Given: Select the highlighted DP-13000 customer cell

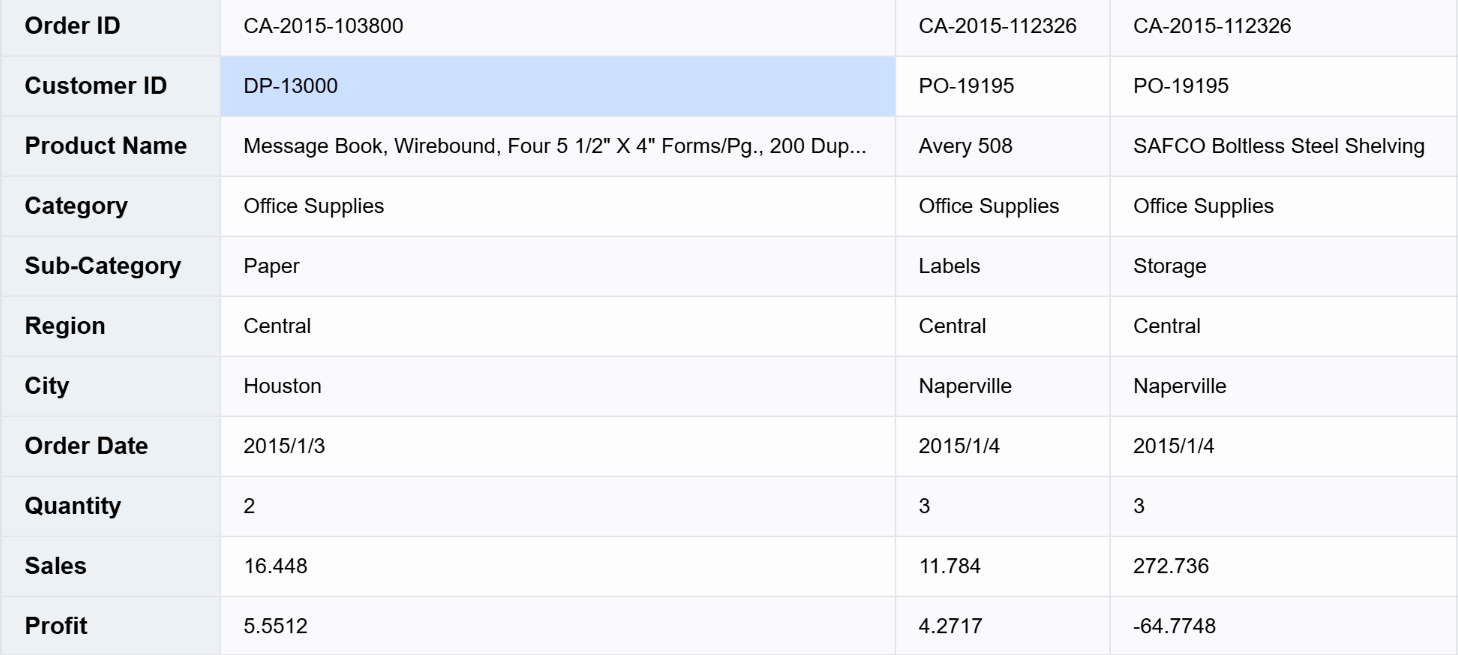Looking at the screenshot, I should (557, 86).
